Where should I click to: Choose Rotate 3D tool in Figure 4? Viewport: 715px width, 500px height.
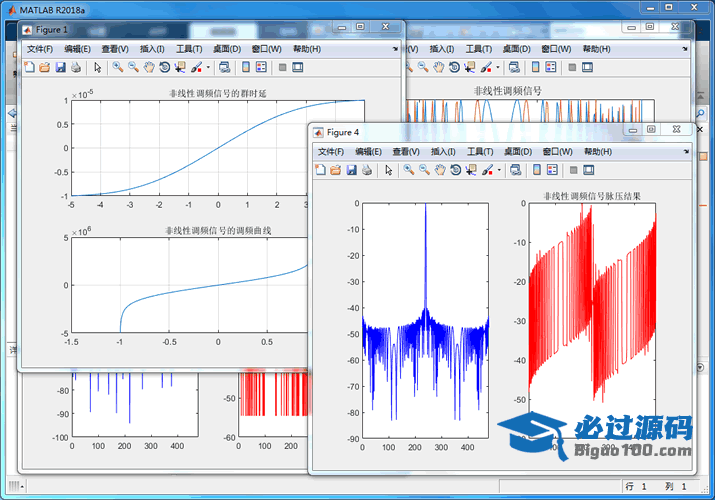click(456, 170)
